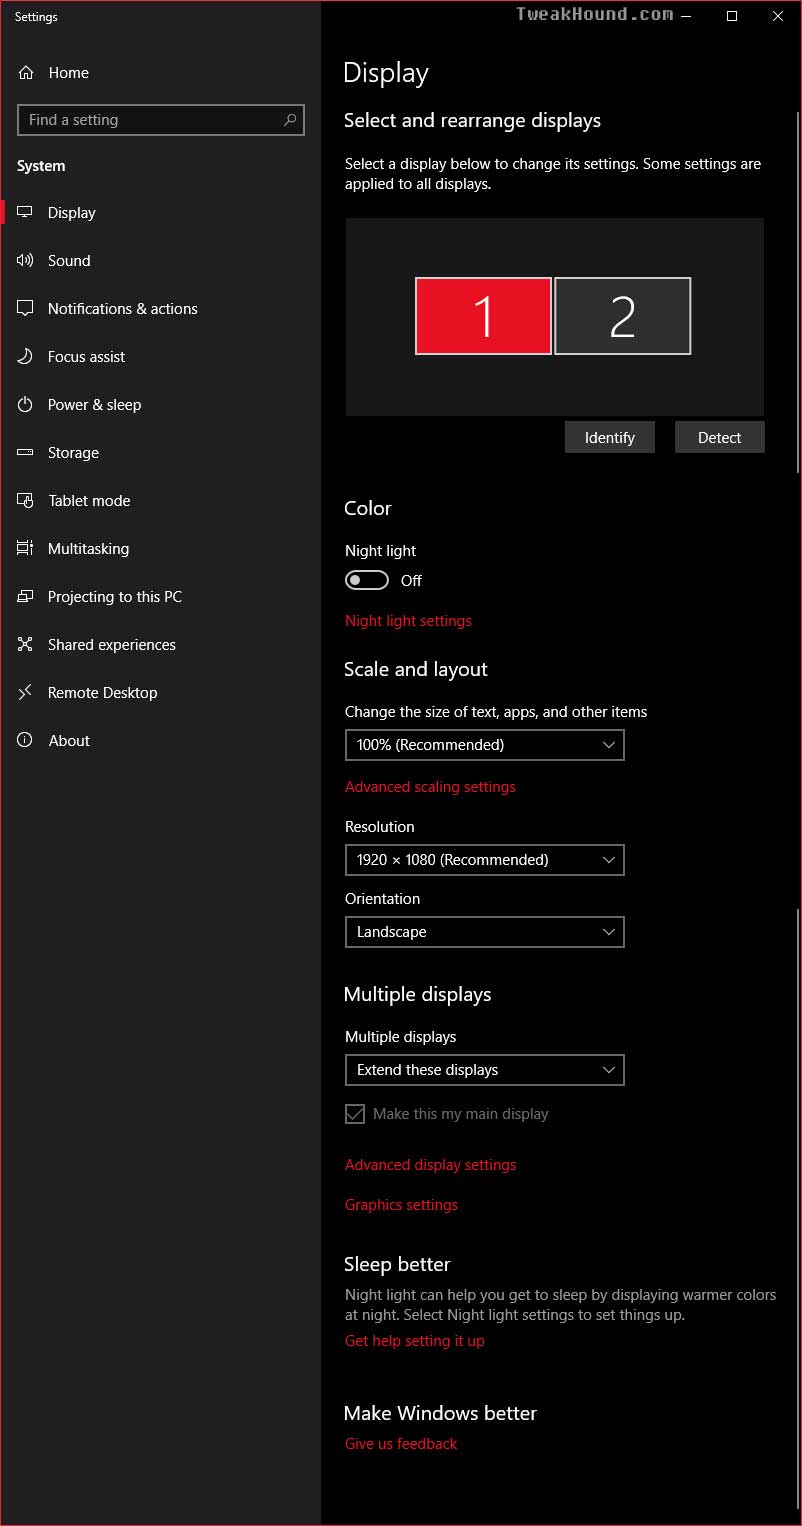
Task: Open Advanced display settings link
Action: point(431,1165)
